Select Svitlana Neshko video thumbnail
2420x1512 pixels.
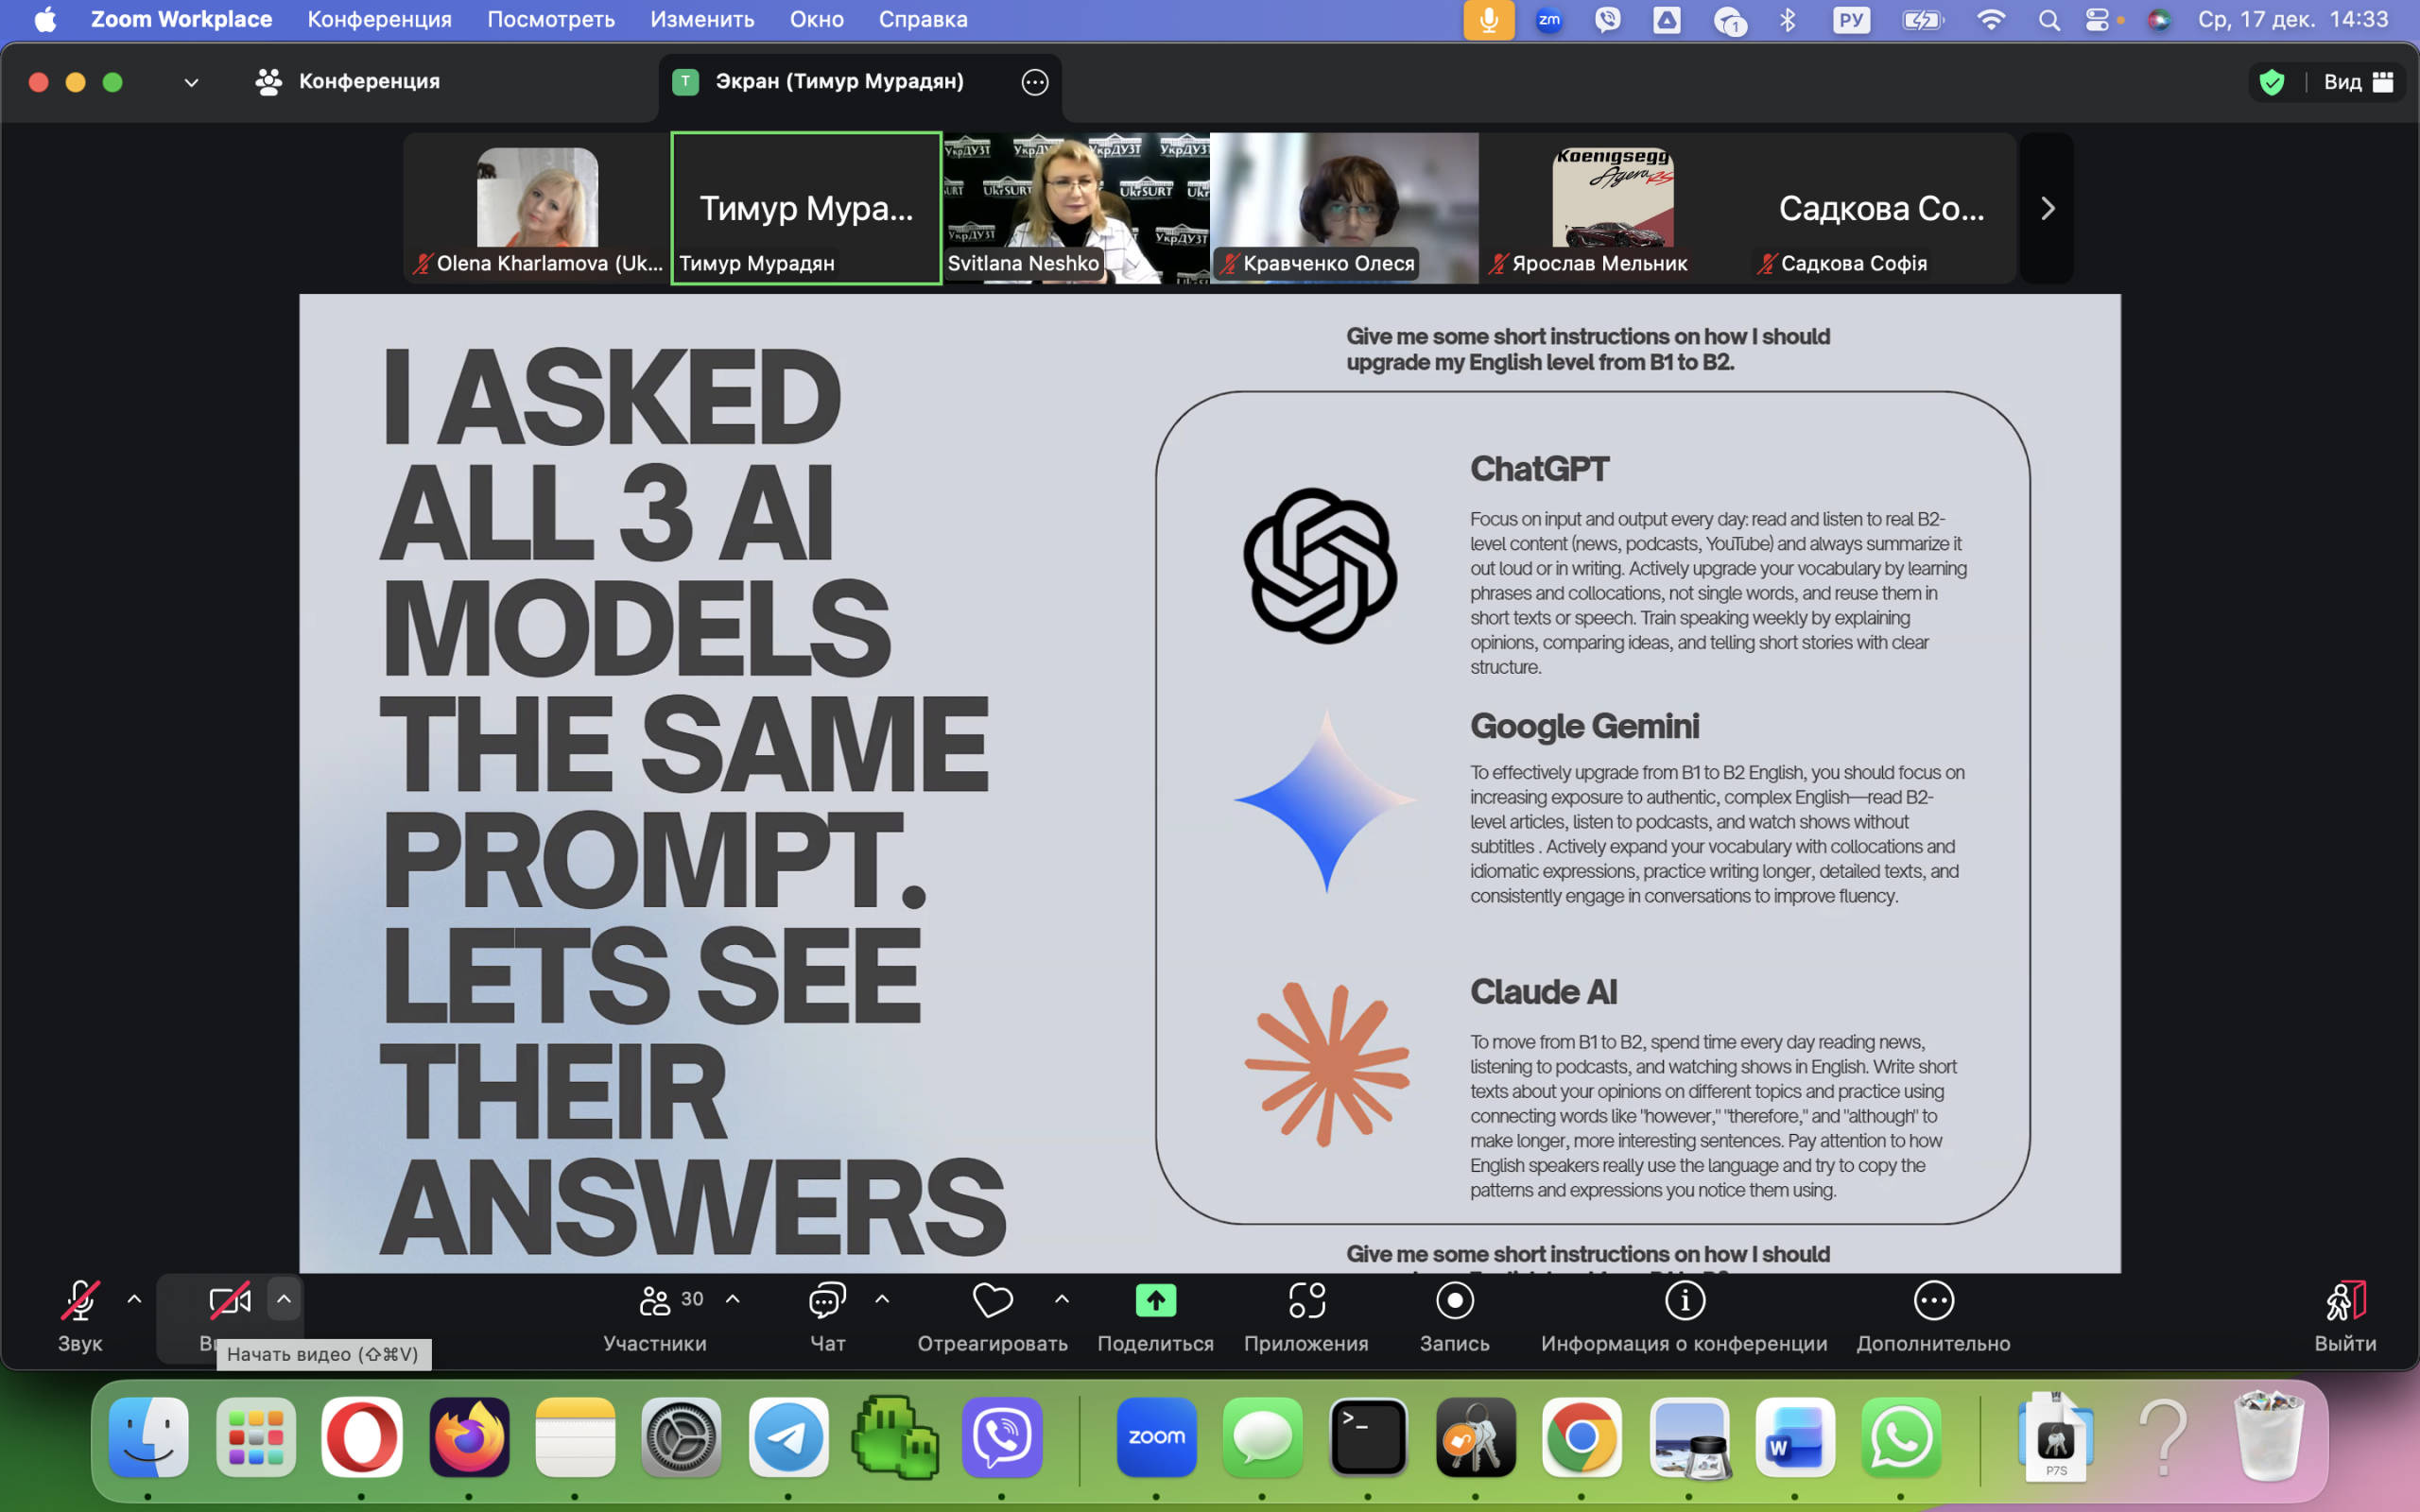[1075, 208]
